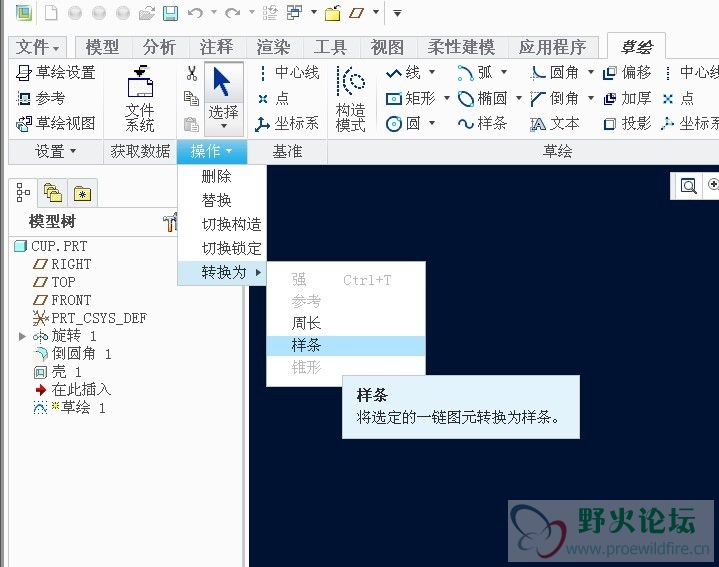Open the Folder Browser tab icon
Viewport: 719px width, 567px height.
tap(53, 193)
